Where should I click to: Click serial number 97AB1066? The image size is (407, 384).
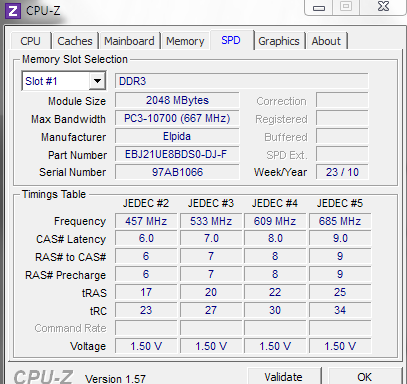tap(177, 172)
